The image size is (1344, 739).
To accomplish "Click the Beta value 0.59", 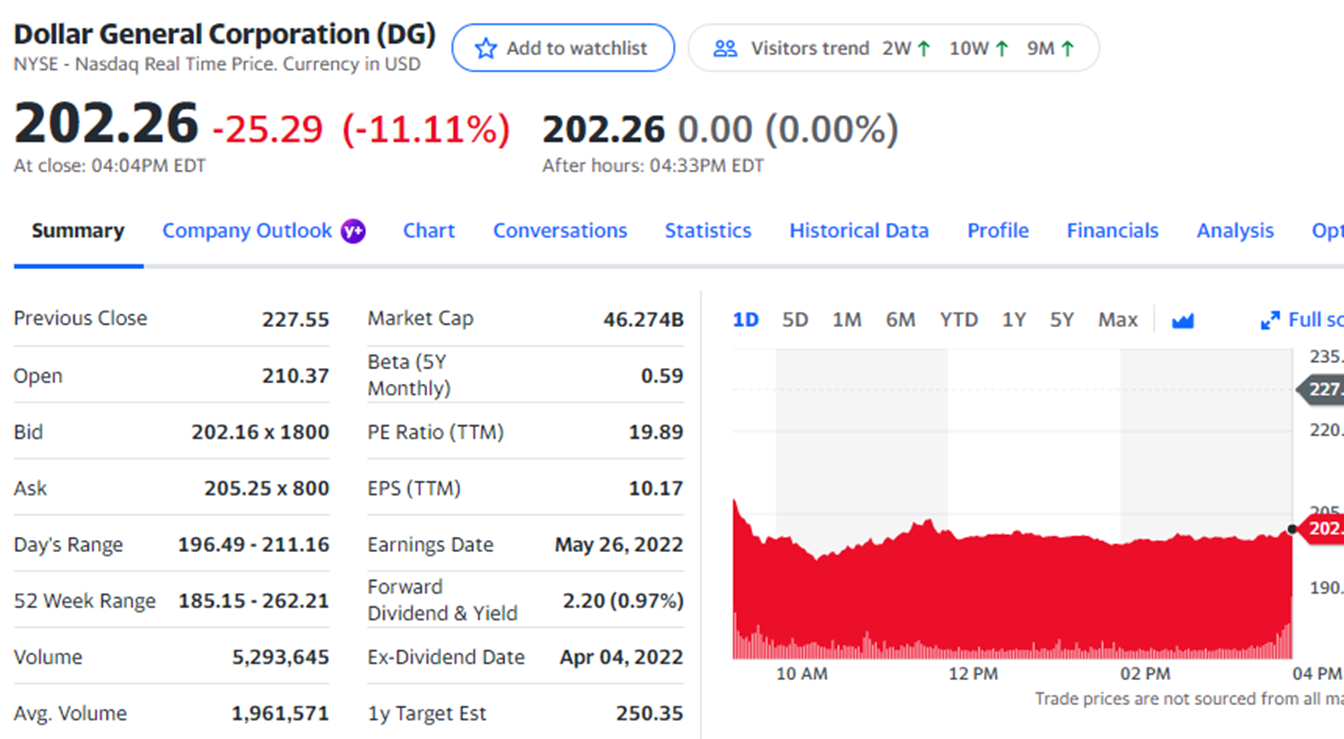I will 662,376.
